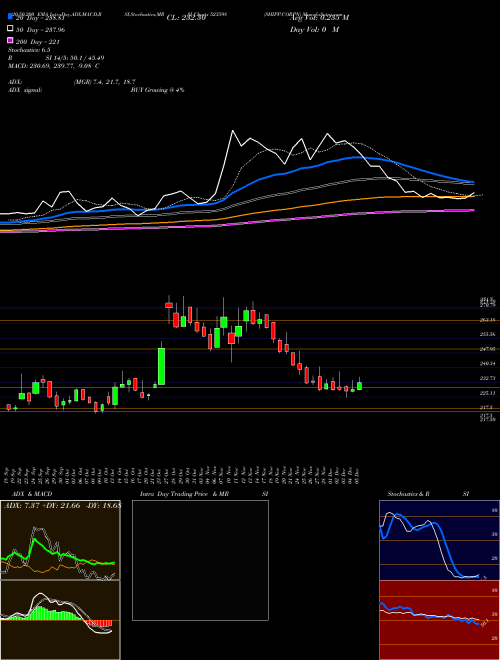Image resolution: width=500 pixels, height=660 pixels.
Task: Open the blue Stochastics chart panel
Action: [439, 540]
